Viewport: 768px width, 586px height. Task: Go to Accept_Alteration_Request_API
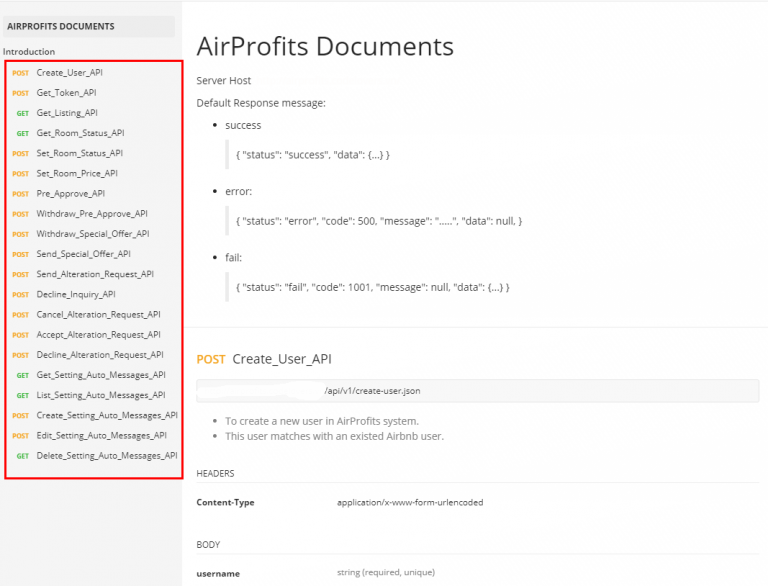pos(98,335)
